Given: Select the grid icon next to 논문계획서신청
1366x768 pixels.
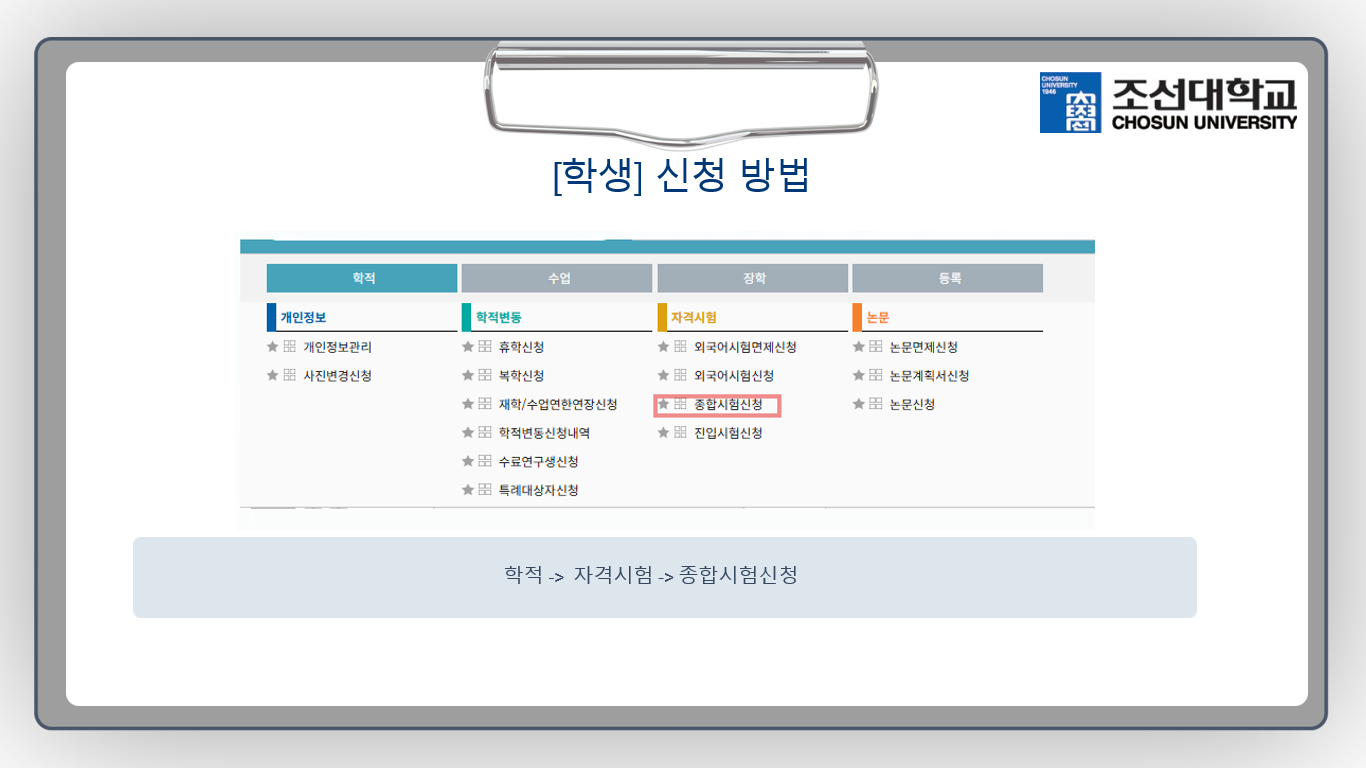Looking at the screenshot, I should coord(875,375).
